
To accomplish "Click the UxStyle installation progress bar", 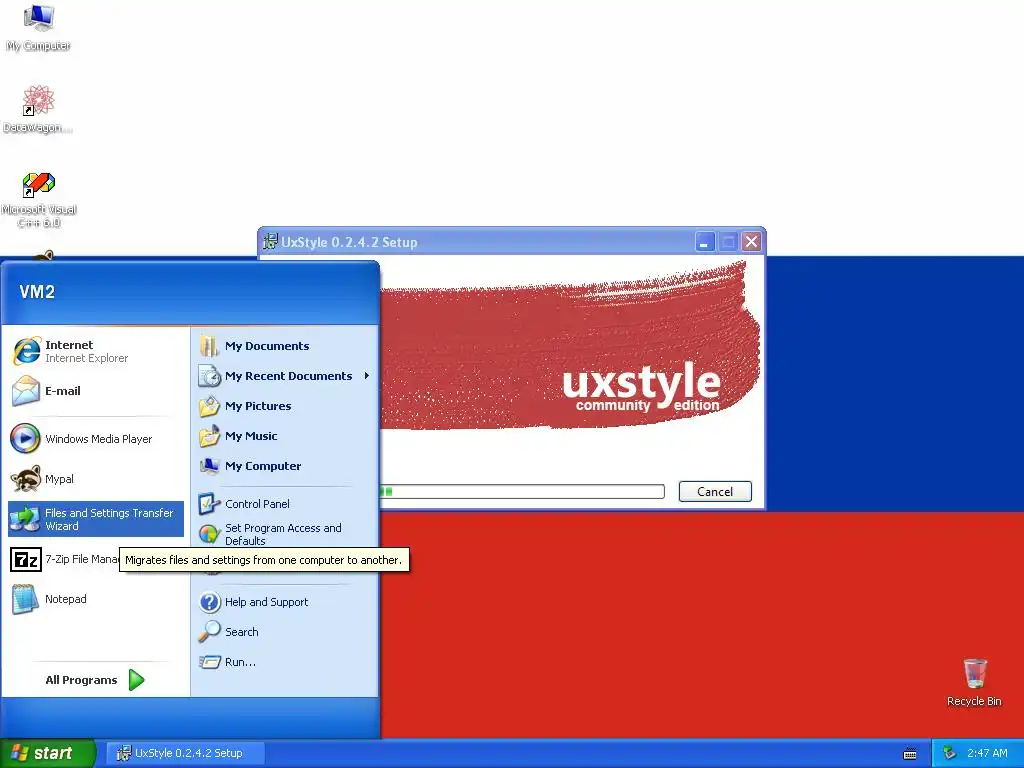I will tap(522, 492).
